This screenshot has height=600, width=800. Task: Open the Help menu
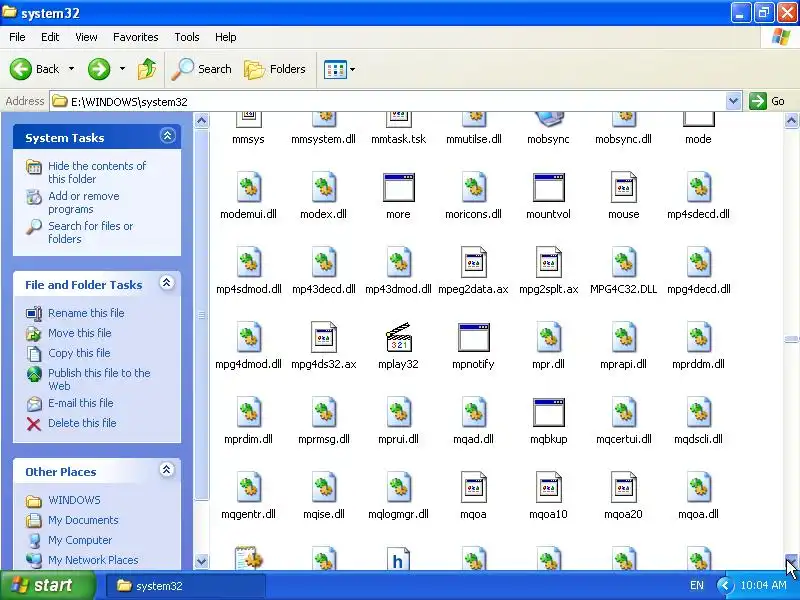pos(226,37)
